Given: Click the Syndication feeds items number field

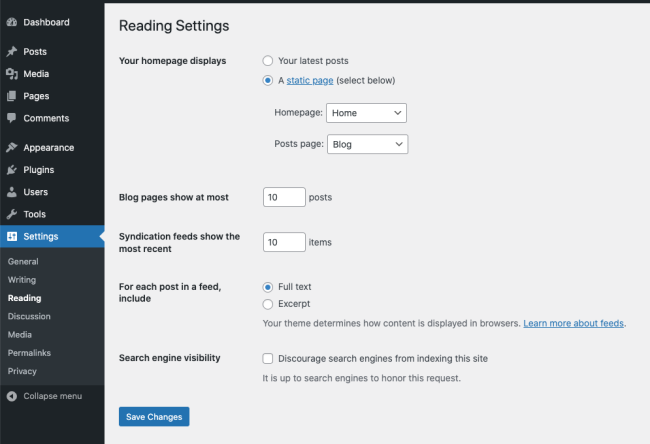Looking at the screenshot, I should 284,242.
